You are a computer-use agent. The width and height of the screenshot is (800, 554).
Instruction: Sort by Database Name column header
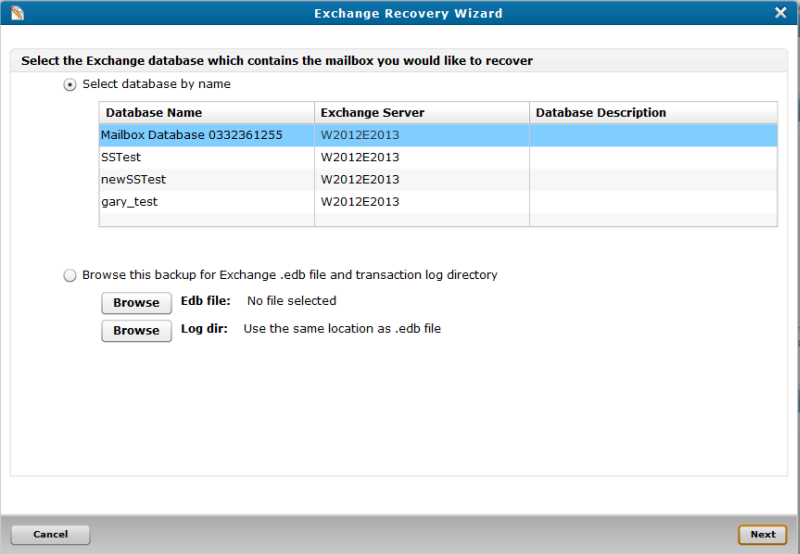tap(207, 113)
